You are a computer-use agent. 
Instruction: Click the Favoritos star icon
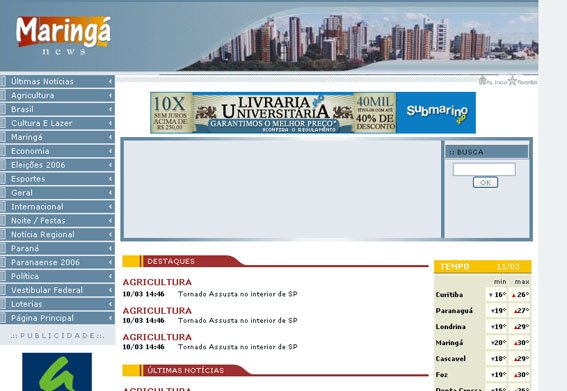(x=512, y=80)
